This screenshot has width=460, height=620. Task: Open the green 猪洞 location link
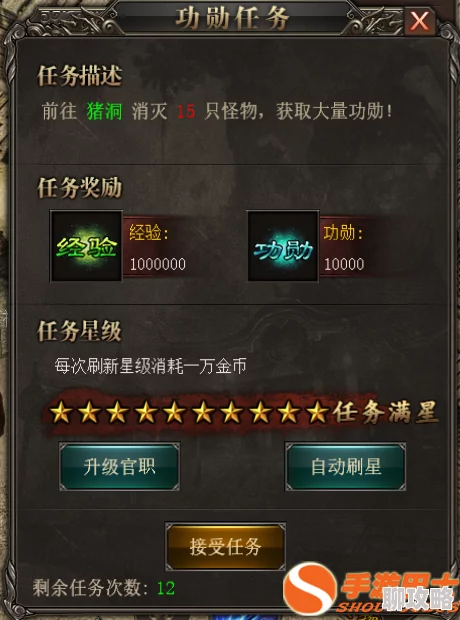pos(104,111)
